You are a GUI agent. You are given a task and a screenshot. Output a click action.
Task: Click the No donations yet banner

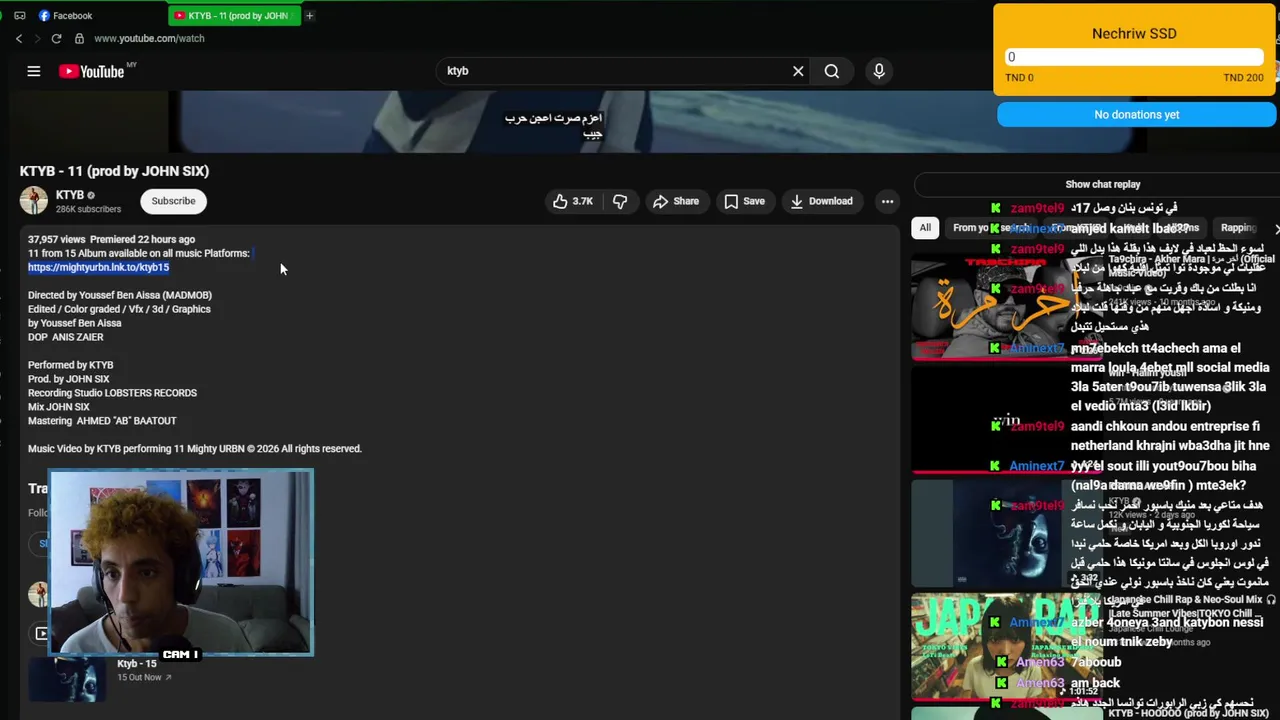1136,114
